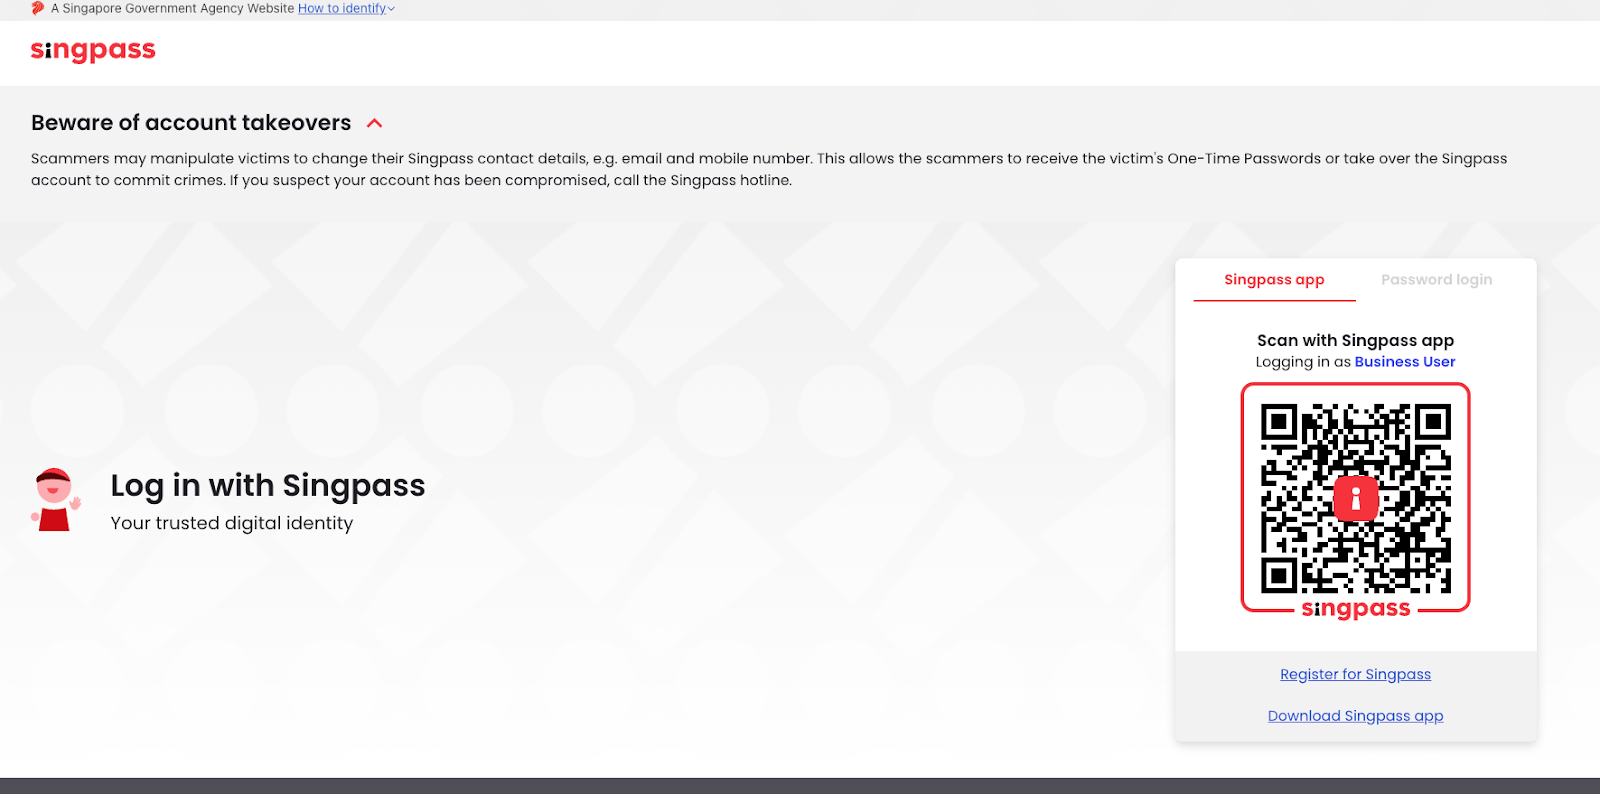Open the 'Download Singpass app' link
This screenshot has width=1600, height=794.
(1355, 716)
